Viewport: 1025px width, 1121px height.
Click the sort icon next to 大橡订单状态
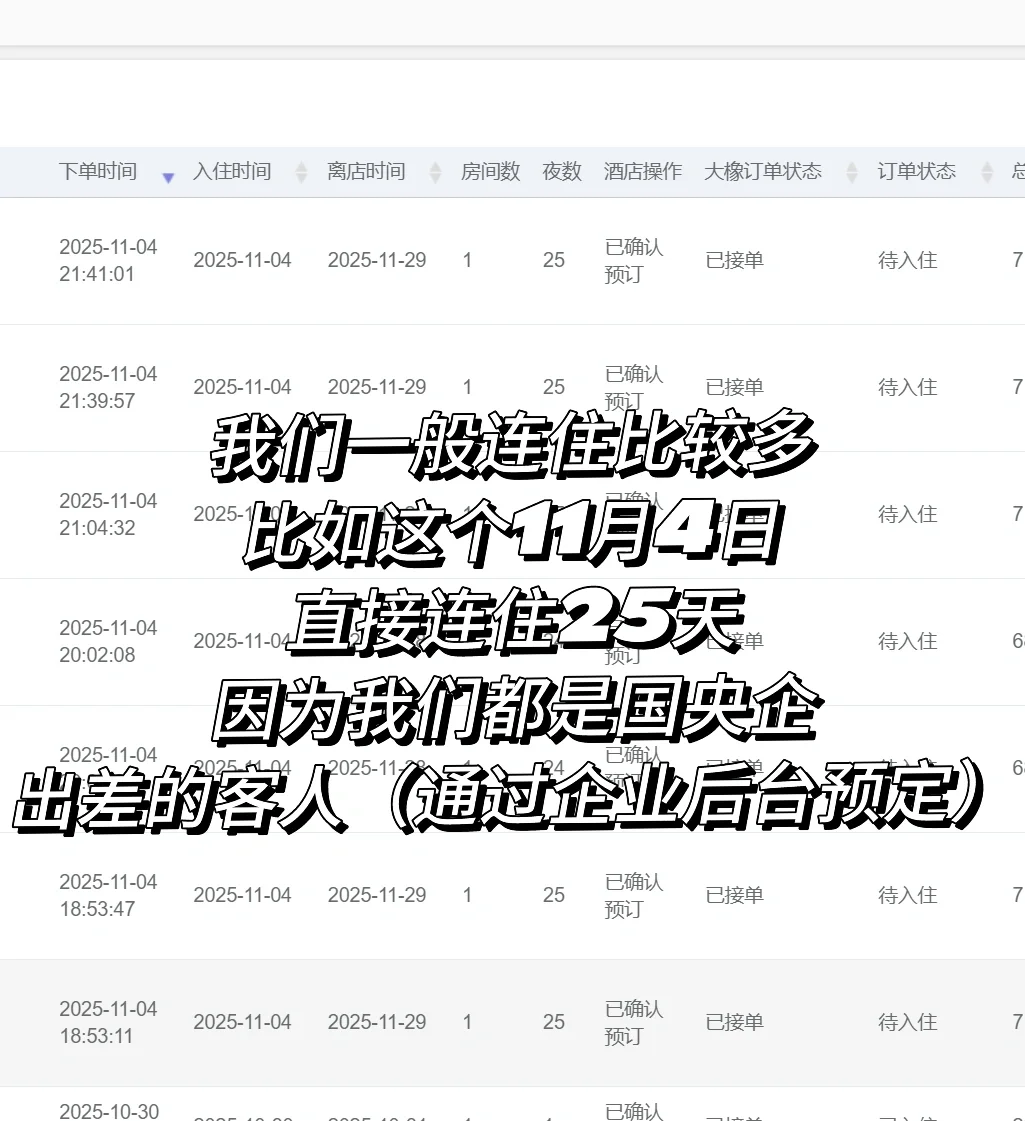pyautogui.click(x=851, y=172)
